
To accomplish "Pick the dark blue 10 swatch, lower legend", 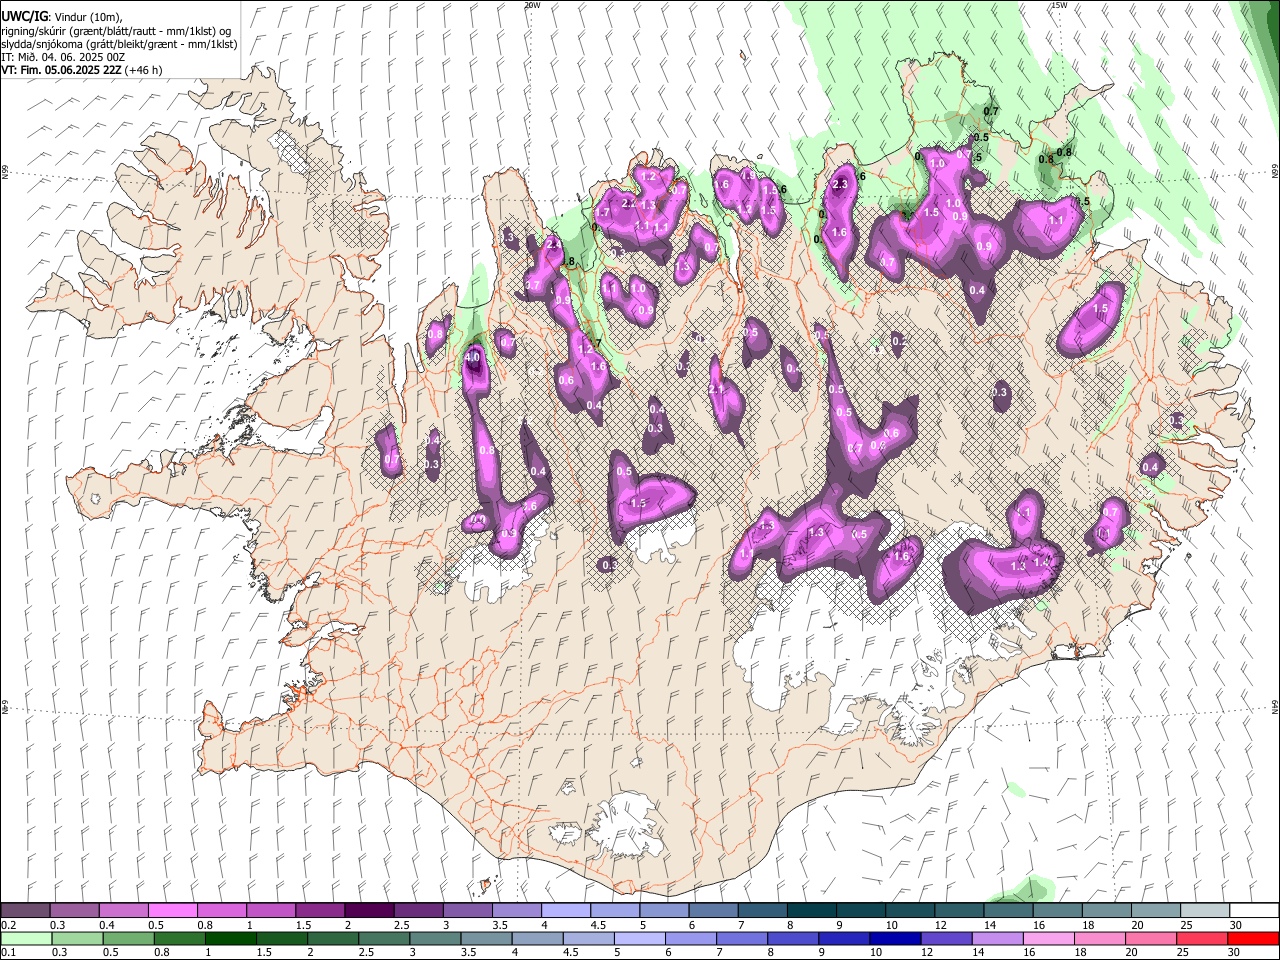I will tap(894, 938).
